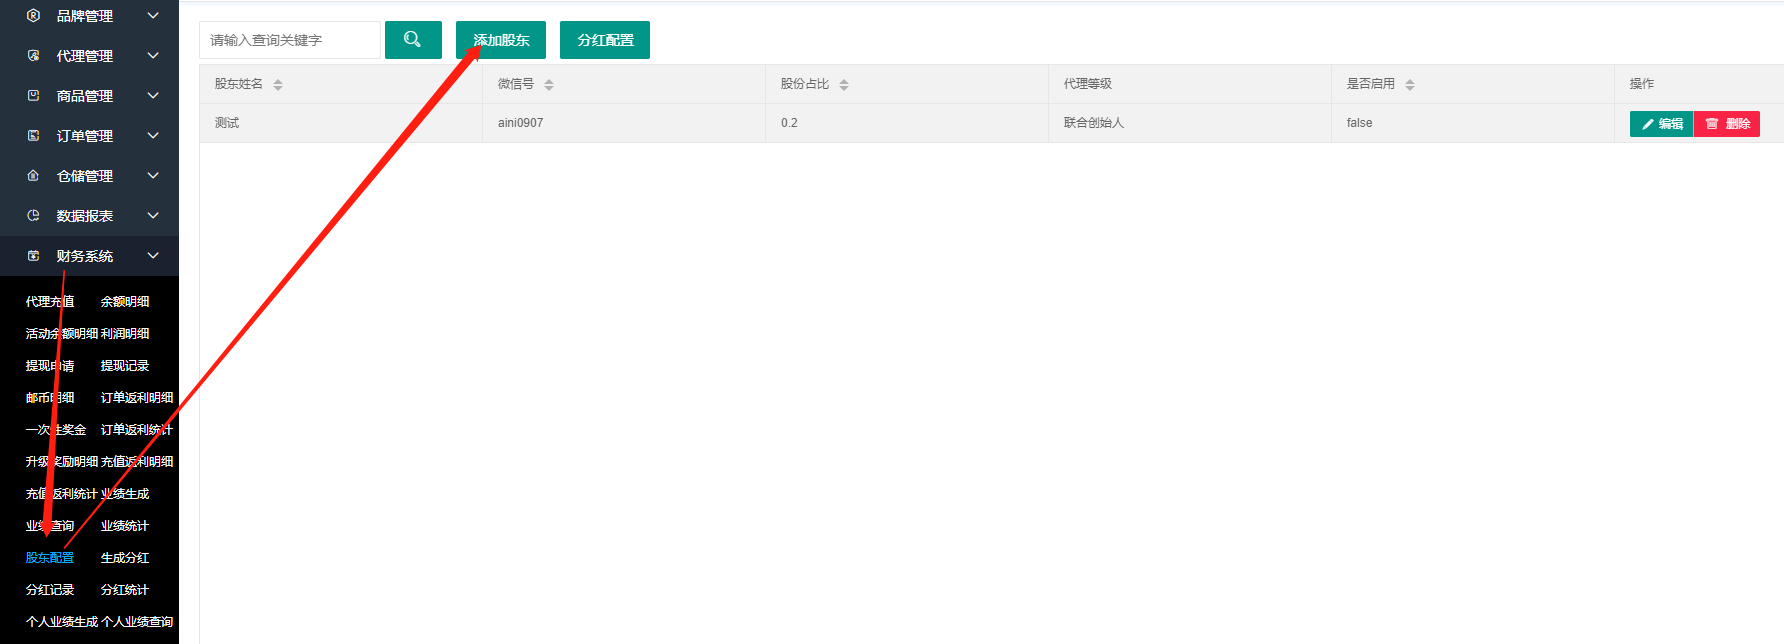
Task: Click the 数据报表 pie chart icon
Action: 33,216
